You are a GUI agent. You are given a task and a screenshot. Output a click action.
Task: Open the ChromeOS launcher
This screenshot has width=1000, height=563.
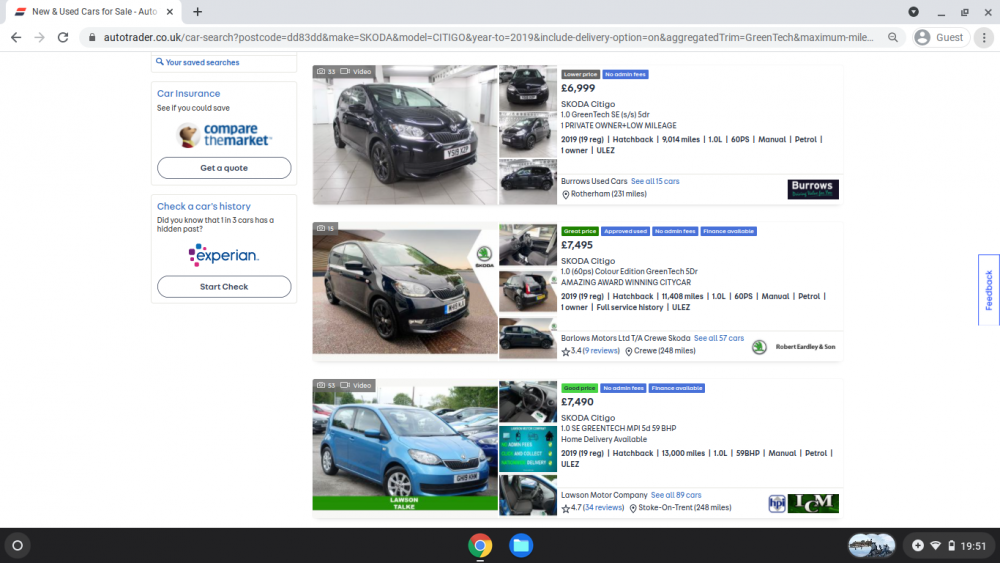click(x=18, y=546)
